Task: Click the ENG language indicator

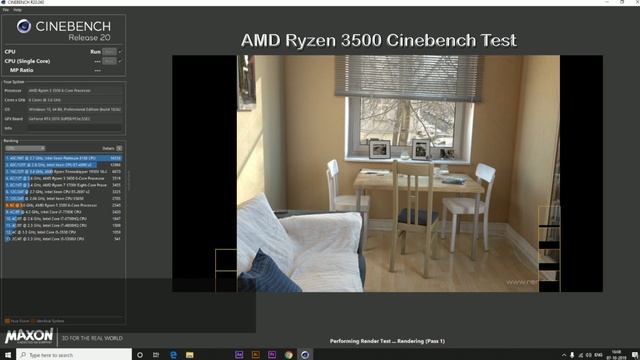Action: 598,355
